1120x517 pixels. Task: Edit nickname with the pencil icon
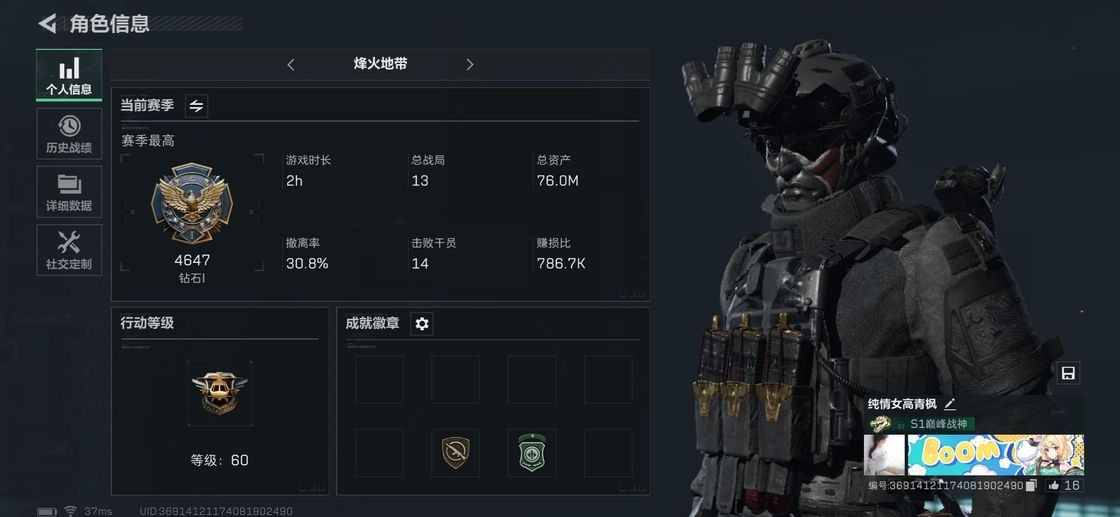coord(949,404)
